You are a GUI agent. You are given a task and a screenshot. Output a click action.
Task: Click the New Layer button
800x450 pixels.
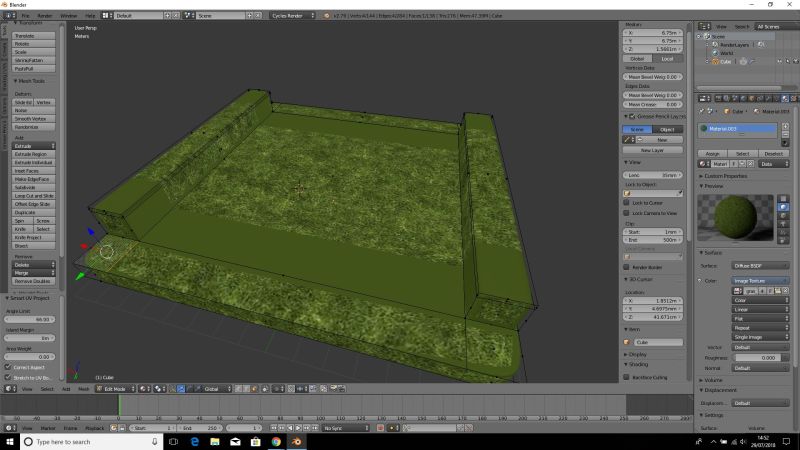(653, 150)
